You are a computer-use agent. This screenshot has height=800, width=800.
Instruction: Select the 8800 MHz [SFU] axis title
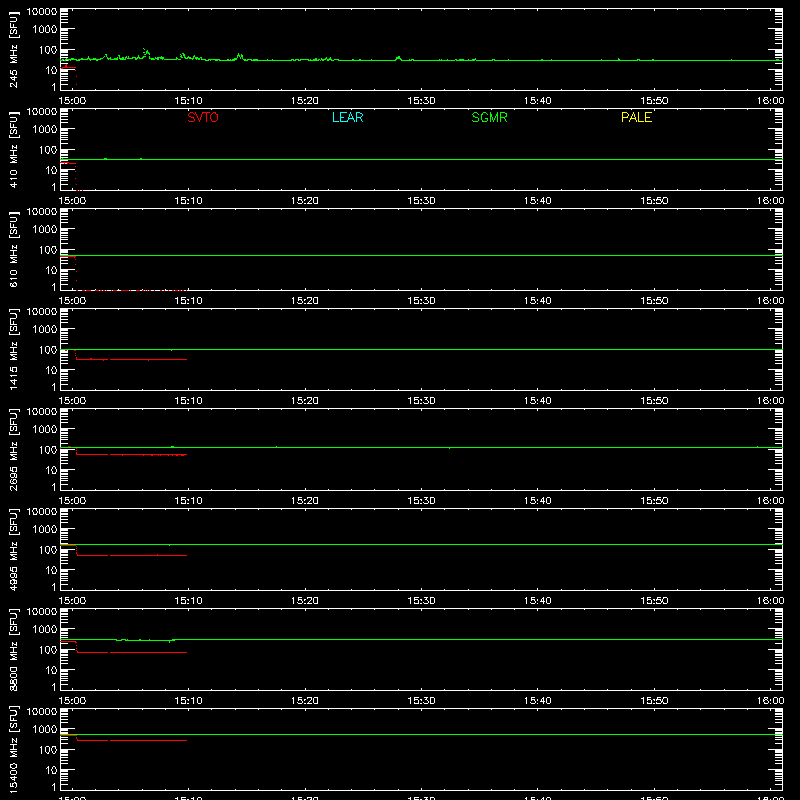coord(13,649)
